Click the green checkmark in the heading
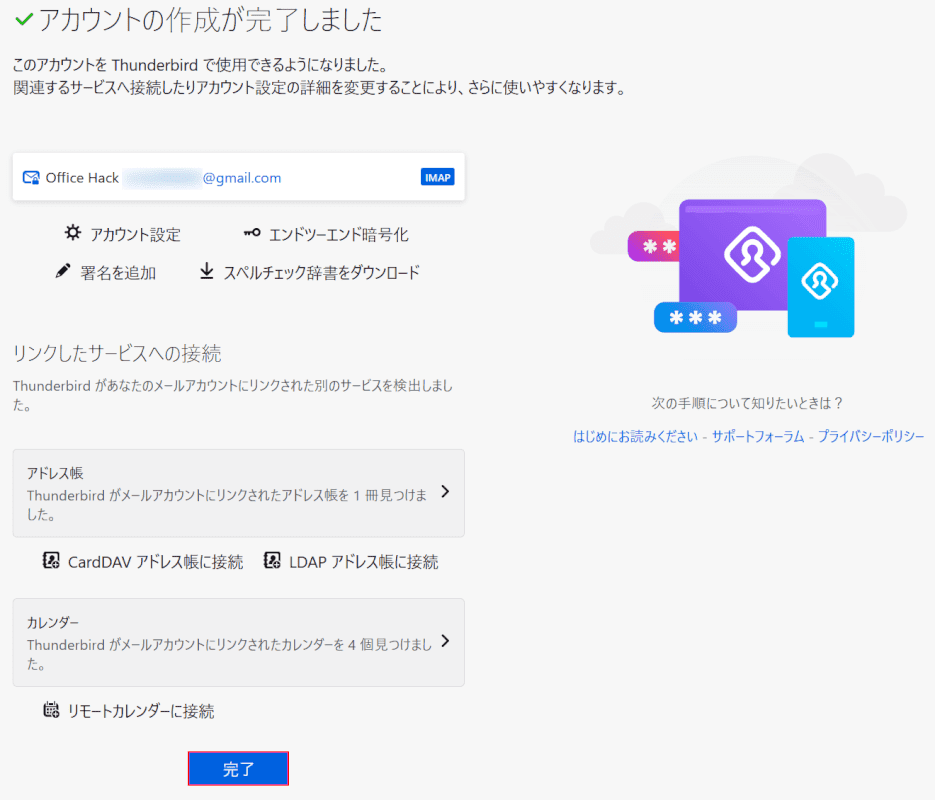The height and width of the screenshot is (800, 935). point(24,19)
